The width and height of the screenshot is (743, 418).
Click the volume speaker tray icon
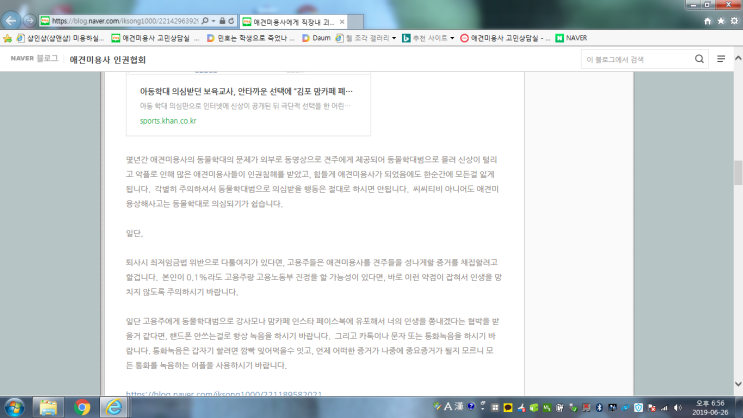point(678,408)
